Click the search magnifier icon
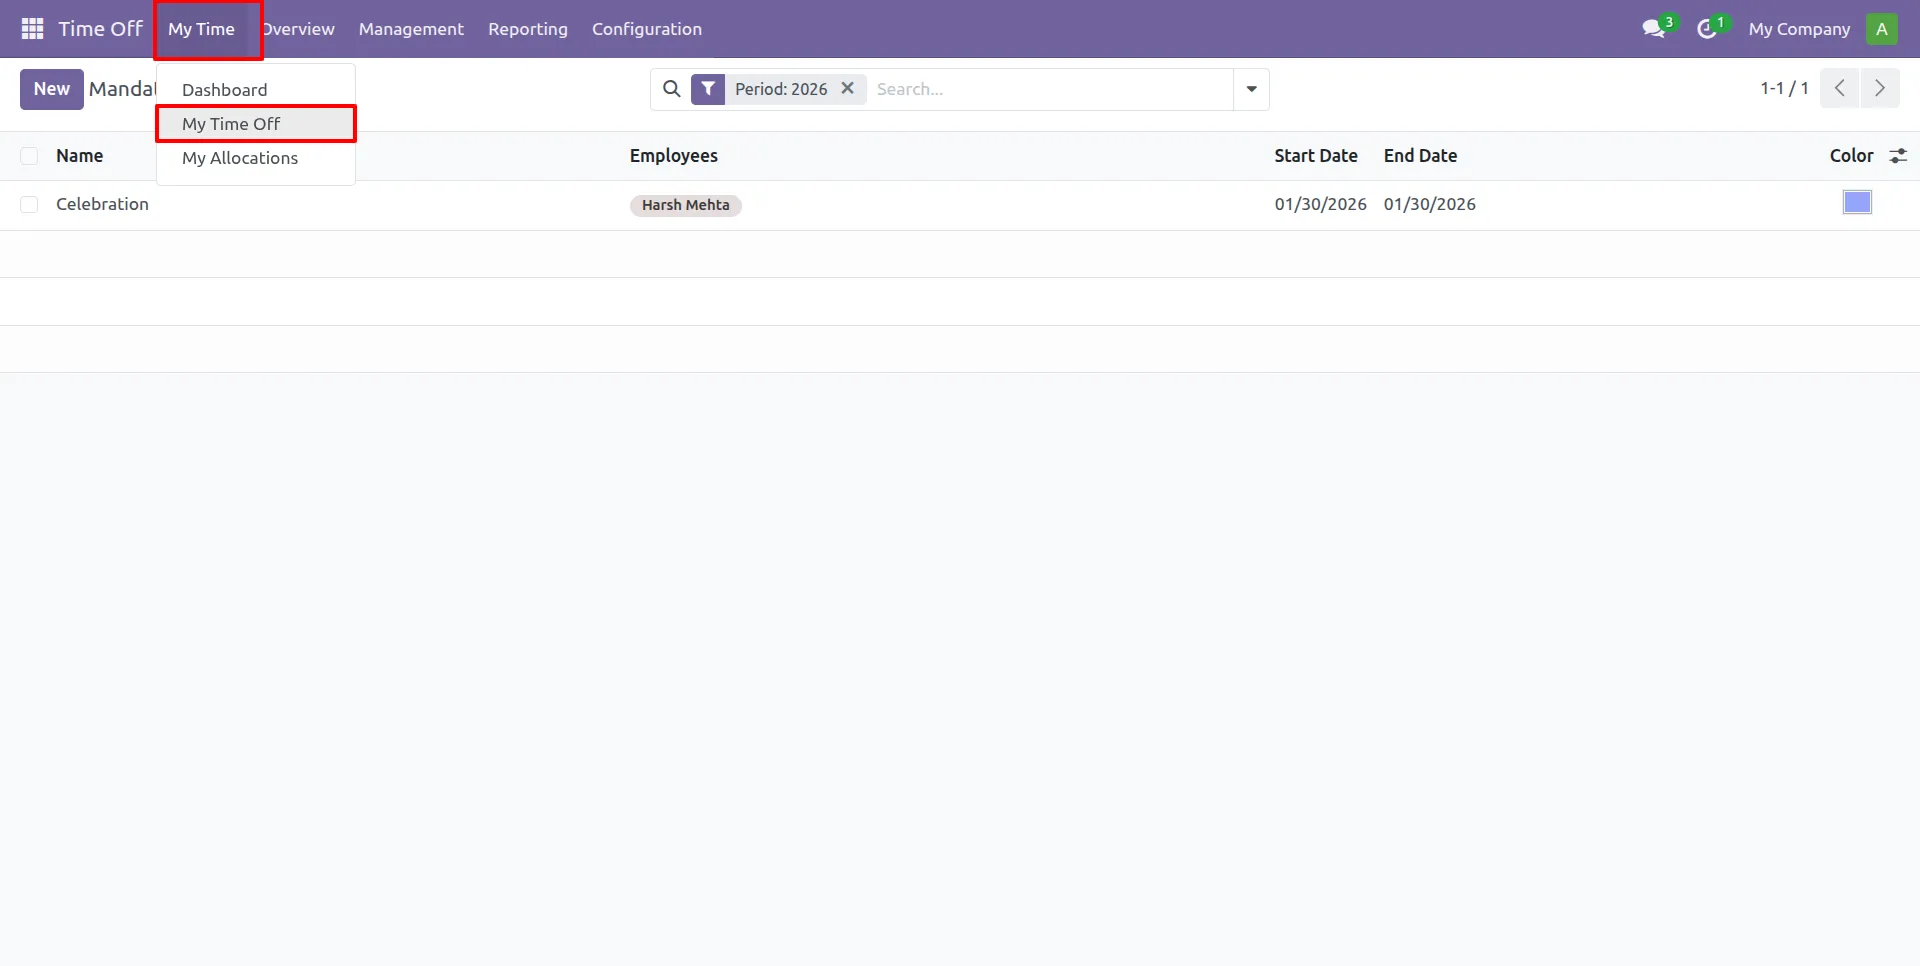The height and width of the screenshot is (966, 1920). click(672, 89)
